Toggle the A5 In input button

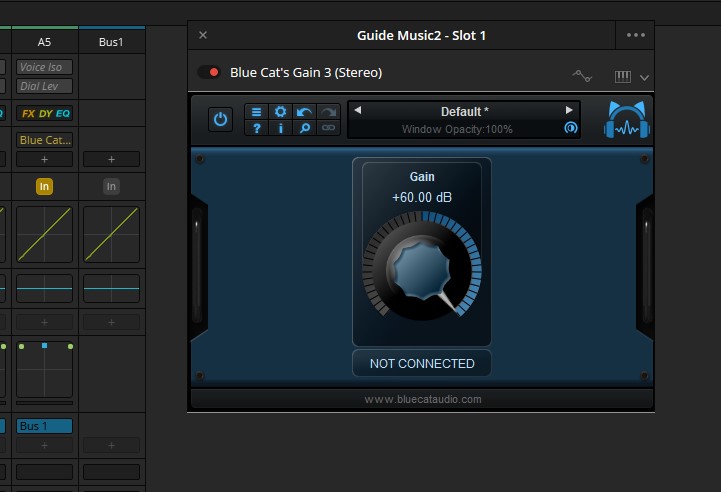click(x=44, y=186)
